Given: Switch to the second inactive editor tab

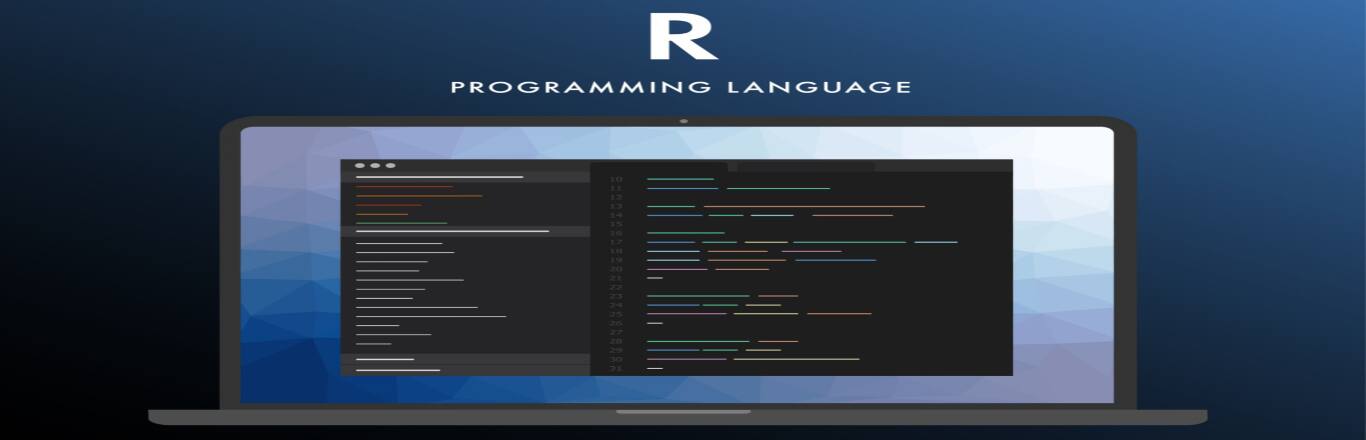Looking at the screenshot, I should [x=806, y=165].
